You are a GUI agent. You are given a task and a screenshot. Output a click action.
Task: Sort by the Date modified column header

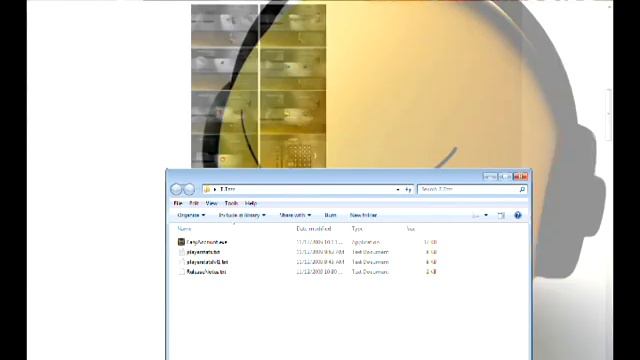[x=313, y=229]
